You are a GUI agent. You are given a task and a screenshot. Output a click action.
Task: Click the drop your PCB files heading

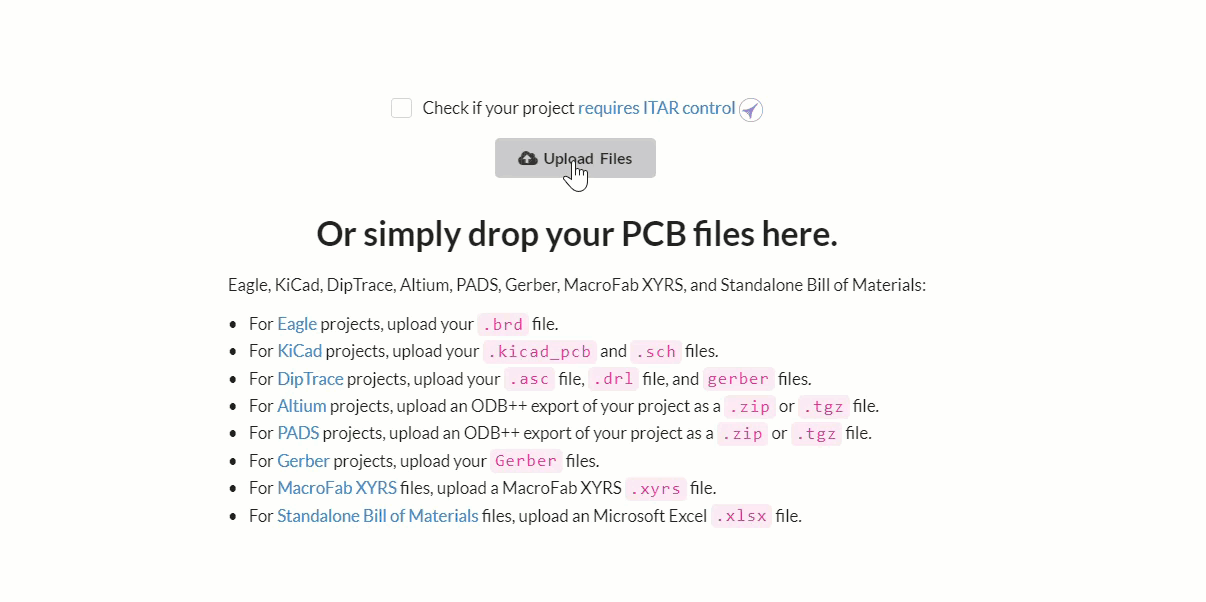(577, 233)
